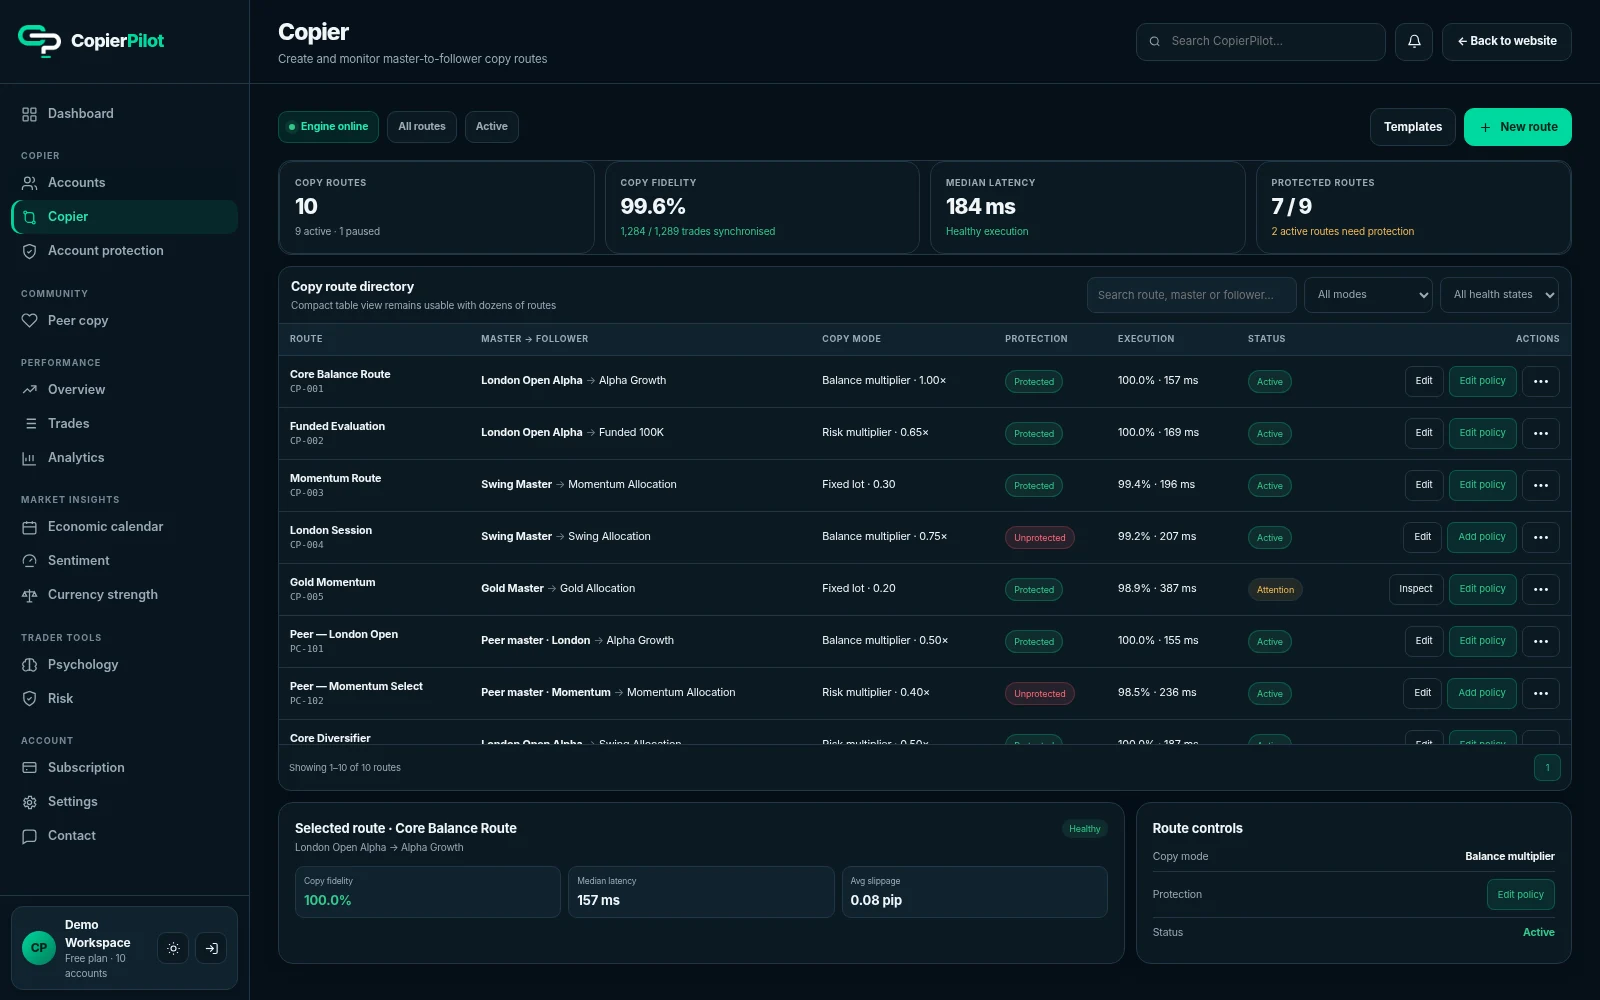Toggle the light/dark theme sun icon
Screen dimensions: 1600x1000
(173, 948)
